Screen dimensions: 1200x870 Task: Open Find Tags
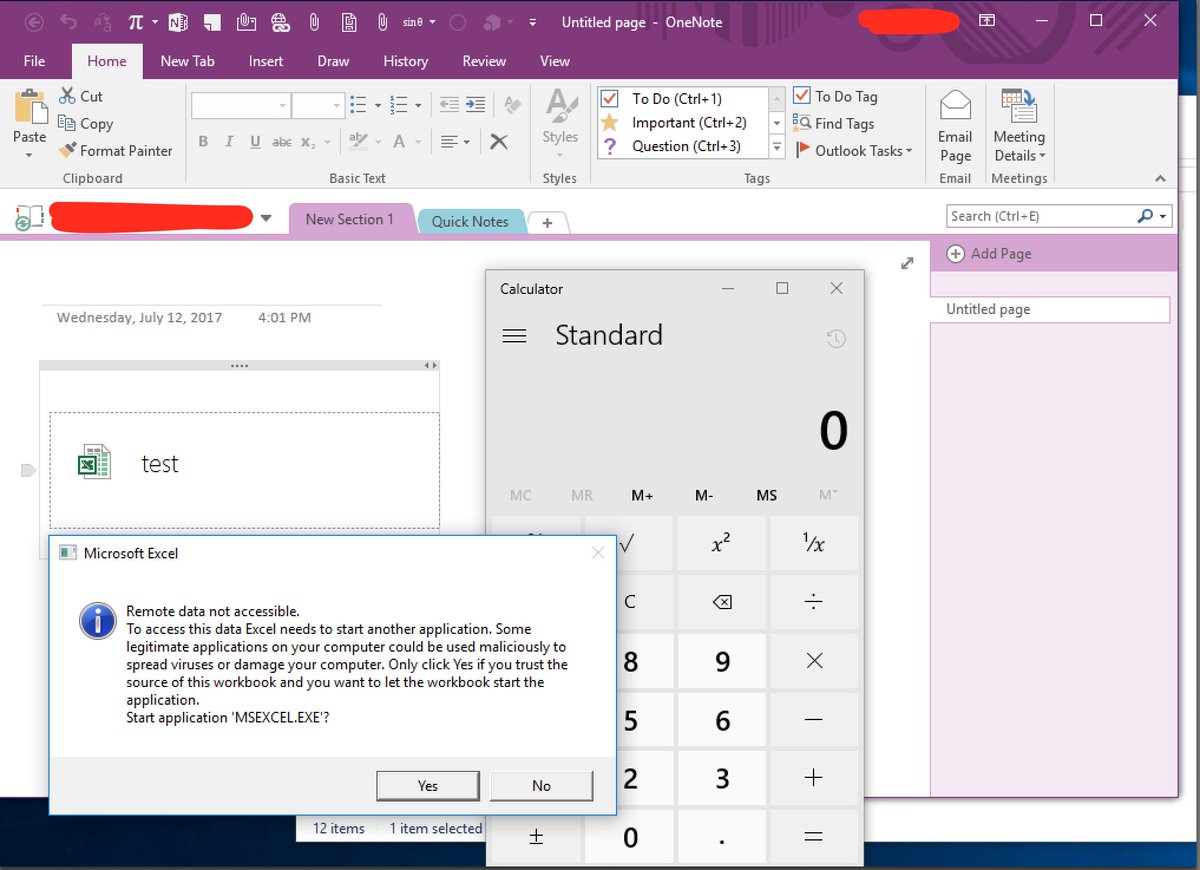834,123
